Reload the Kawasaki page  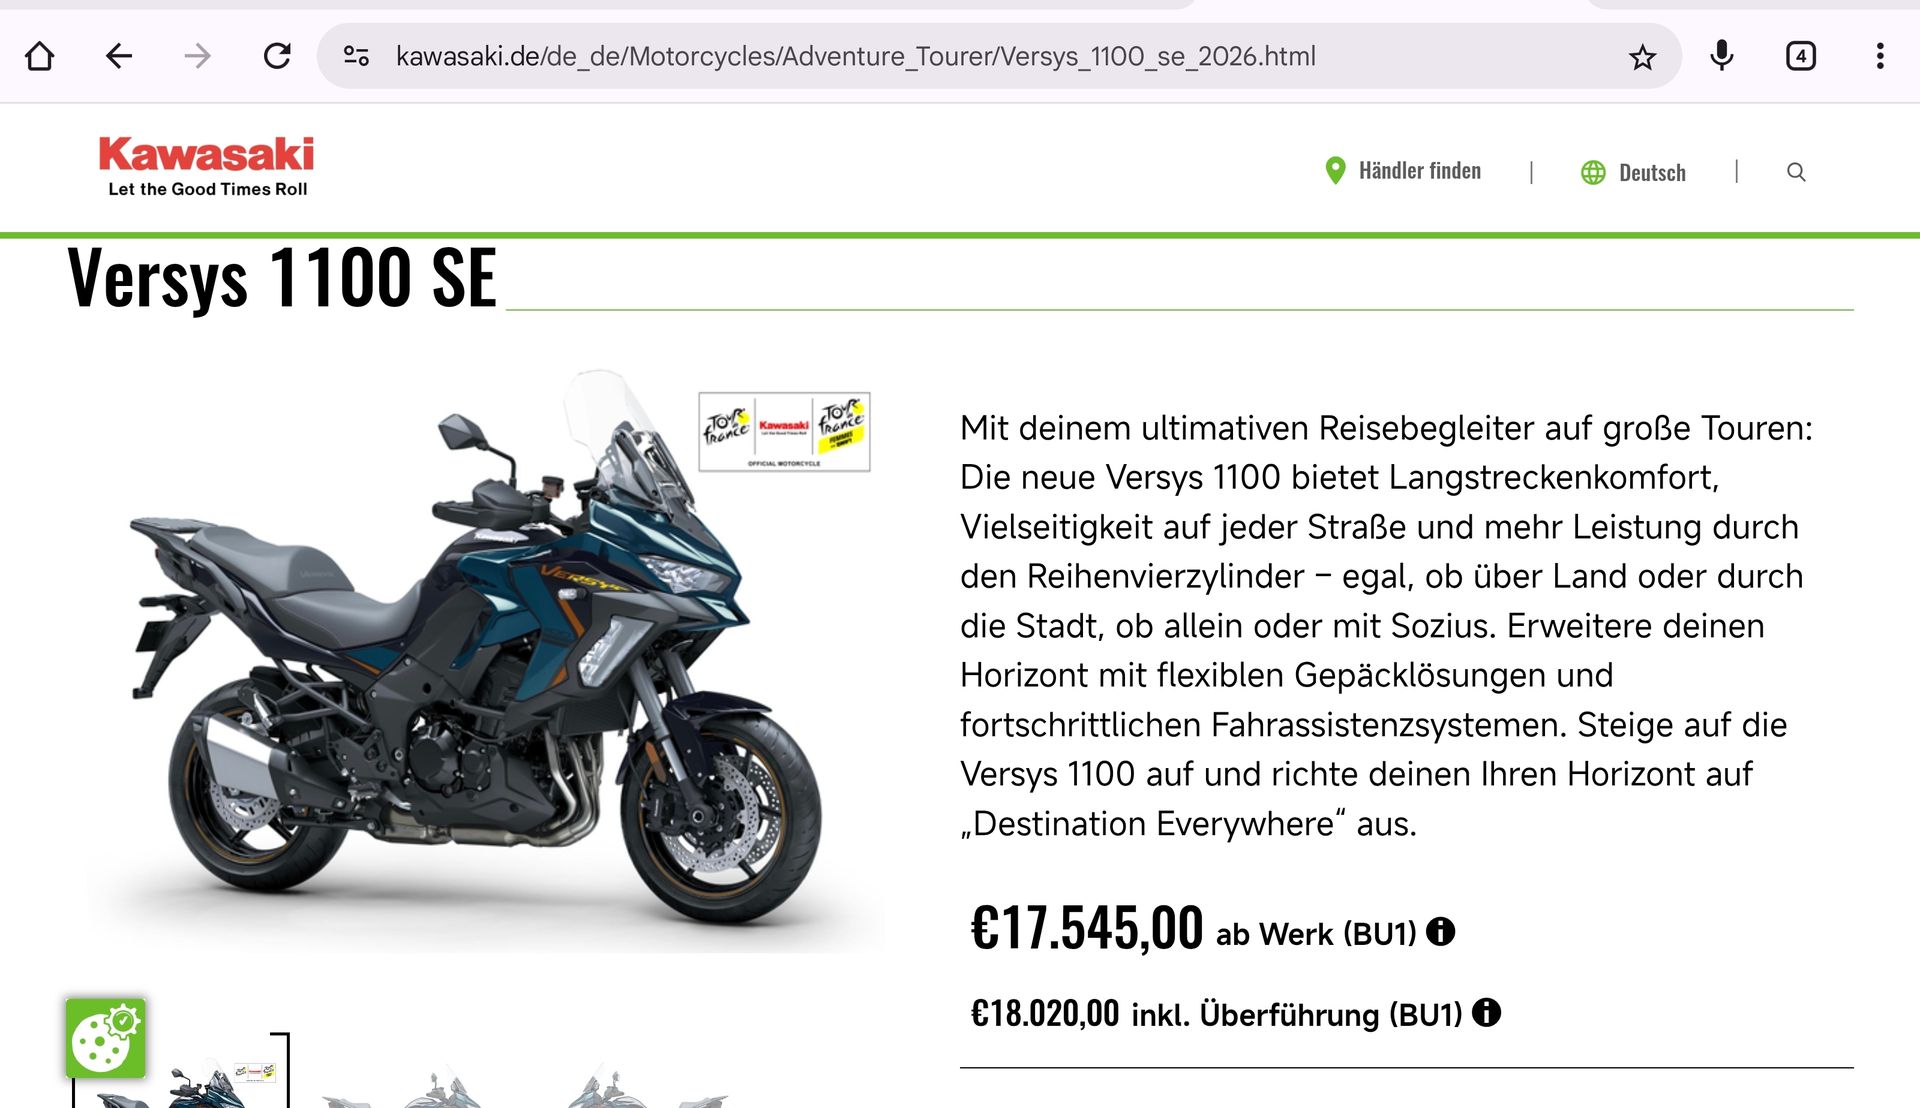click(277, 56)
